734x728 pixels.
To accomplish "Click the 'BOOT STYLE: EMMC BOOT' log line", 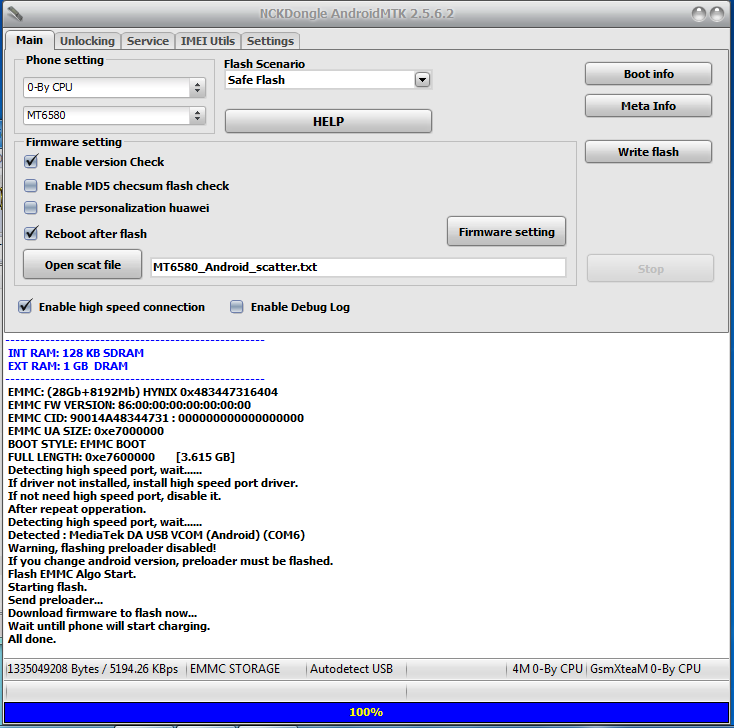I will (x=77, y=444).
